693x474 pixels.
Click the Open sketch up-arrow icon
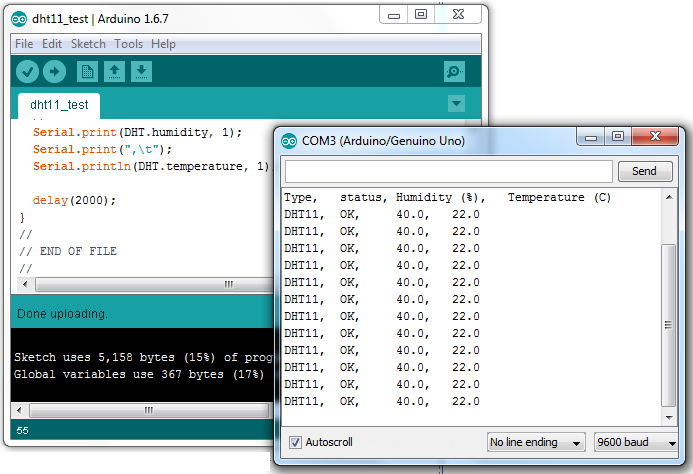114,72
